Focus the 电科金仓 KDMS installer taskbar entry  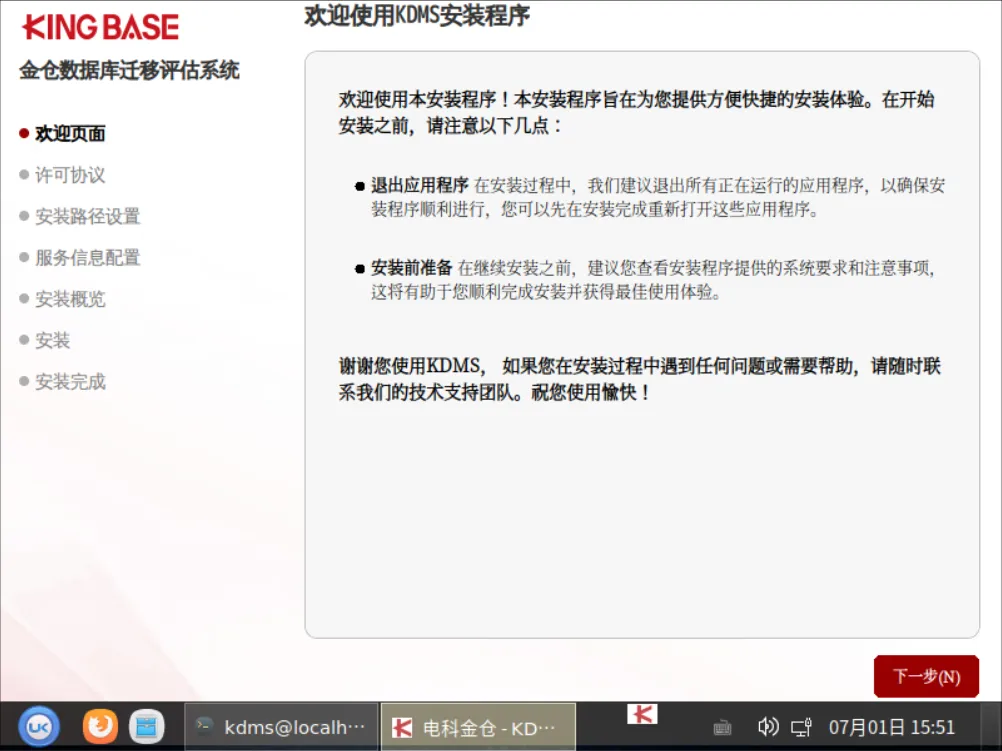[x=478, y=727]
